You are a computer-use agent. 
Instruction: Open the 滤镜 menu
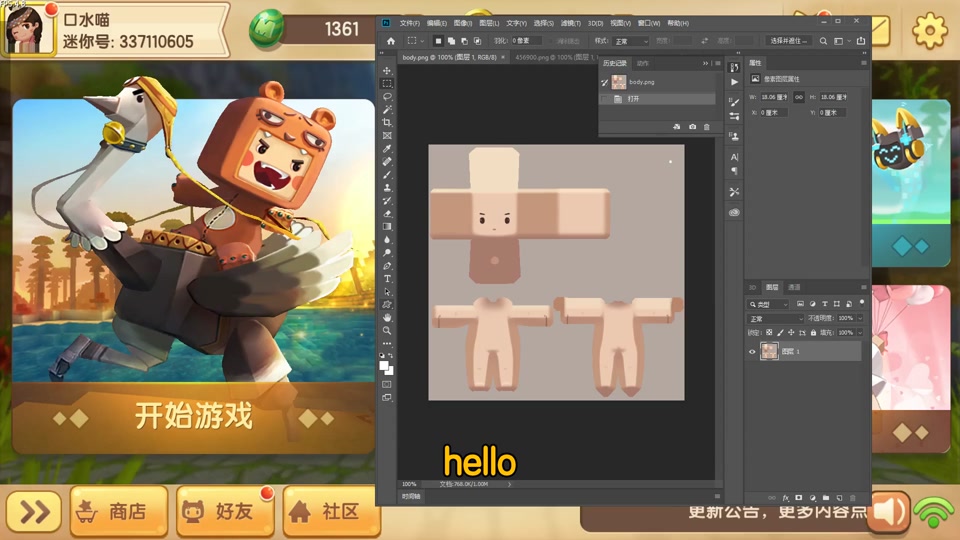[x=570, y=23]
